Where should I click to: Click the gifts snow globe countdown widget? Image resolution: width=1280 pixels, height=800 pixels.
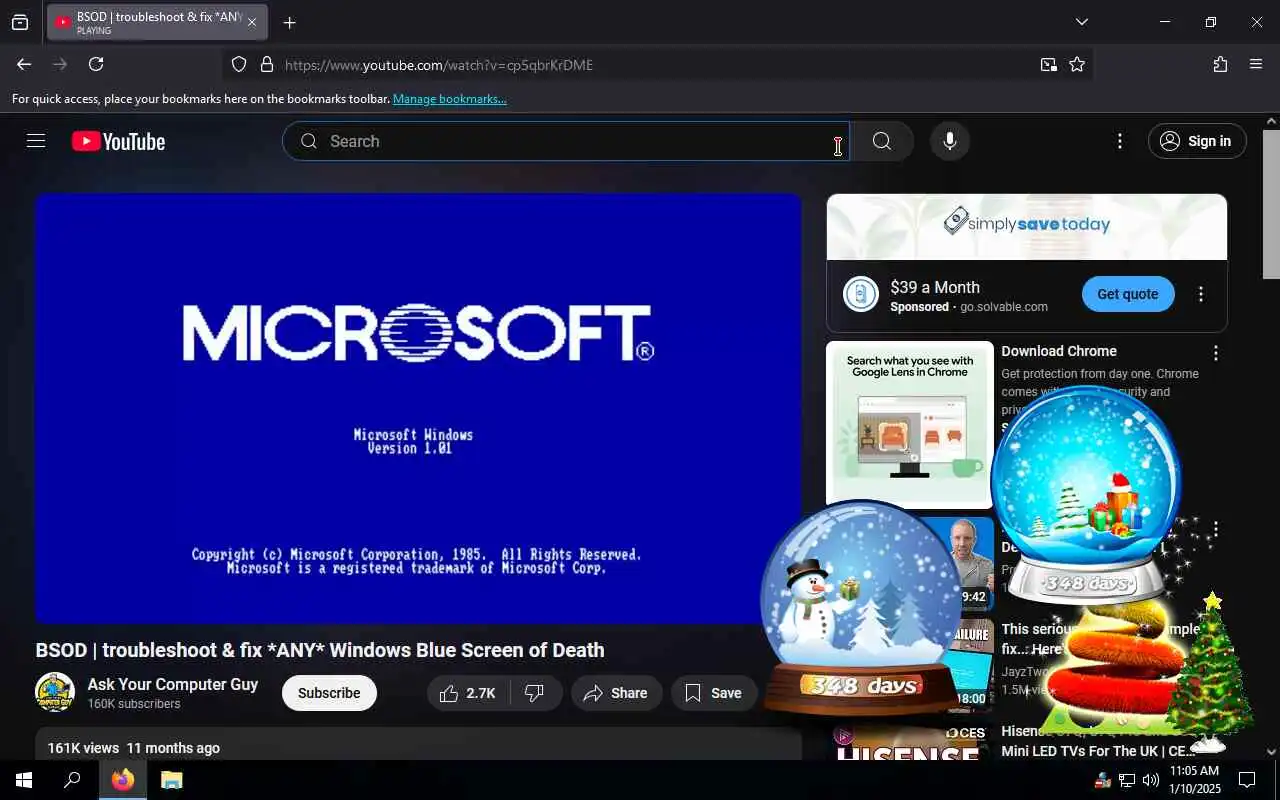coord(1086,494)
